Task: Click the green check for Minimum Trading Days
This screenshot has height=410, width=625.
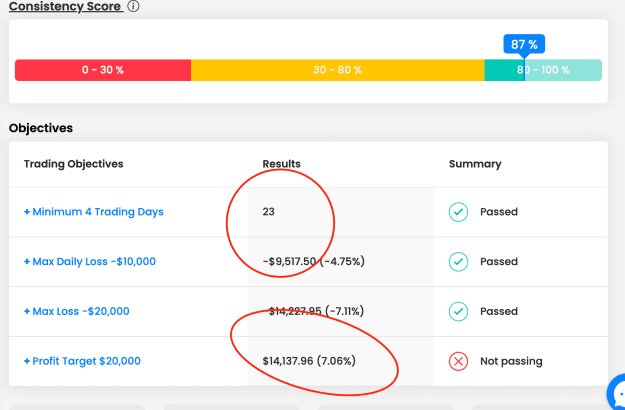Action: tap(458, 212)
